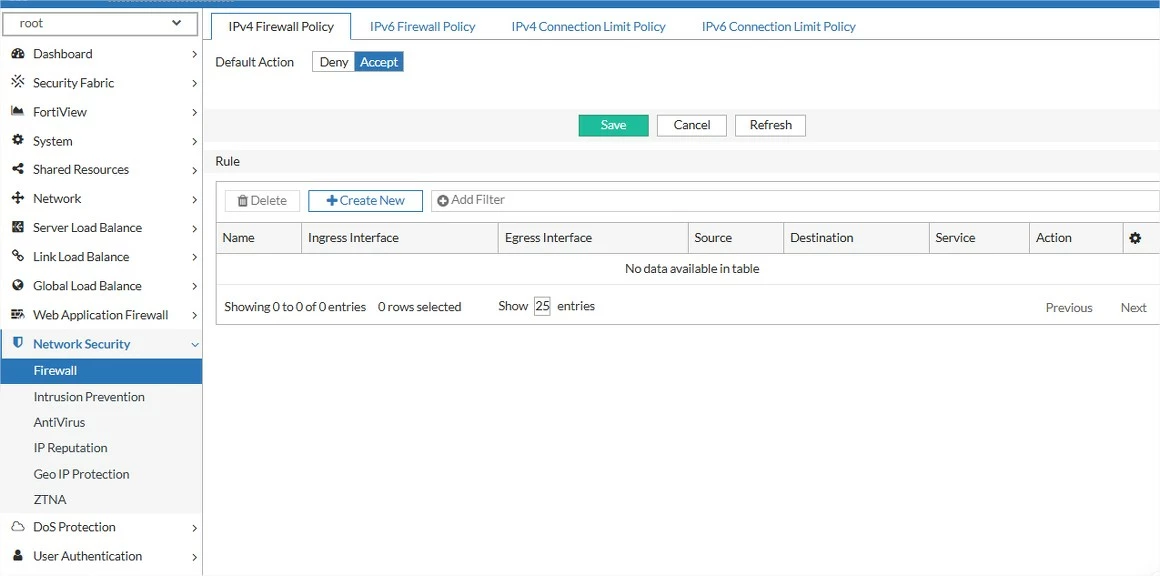Screen dimensions: 1160x576
Task: Expand Shared Resources chevron
Action: 194,170
